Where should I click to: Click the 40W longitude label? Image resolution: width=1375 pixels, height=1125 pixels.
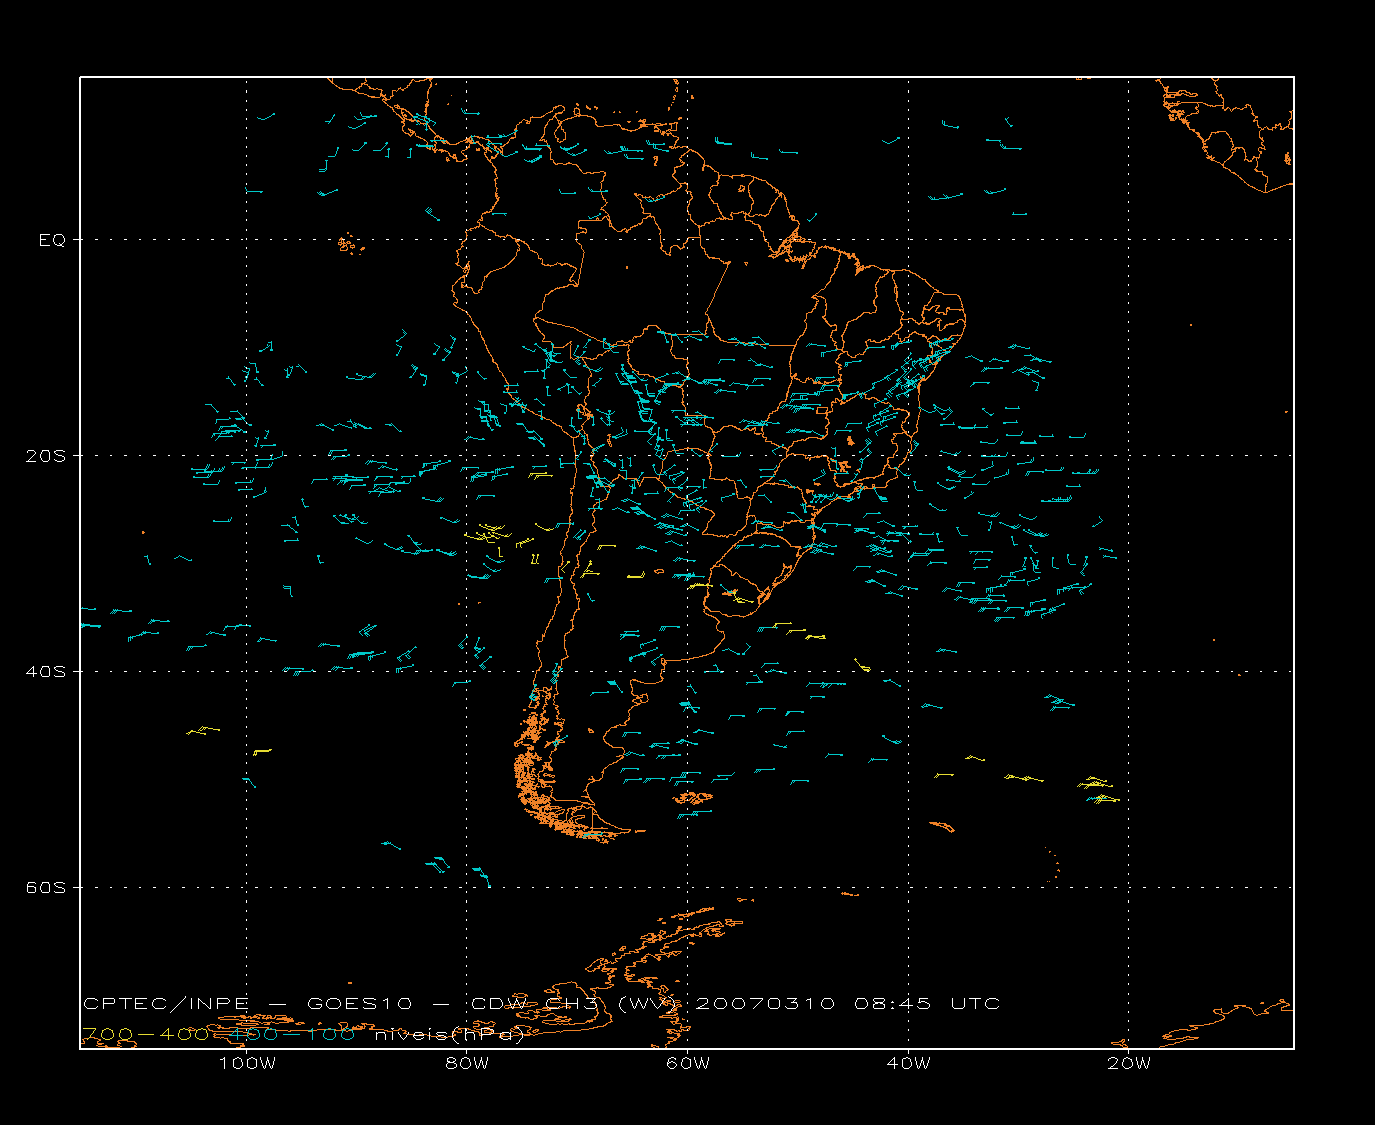[908, 1063]
